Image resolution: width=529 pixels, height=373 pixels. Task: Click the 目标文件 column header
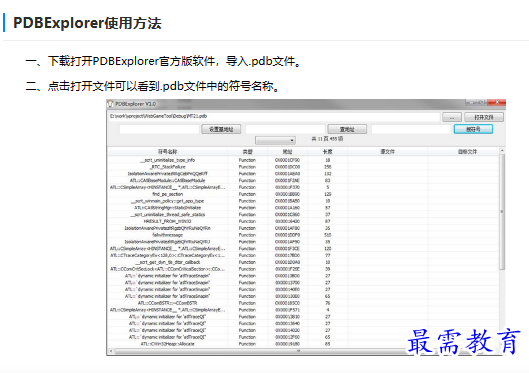tap(467, 152)
